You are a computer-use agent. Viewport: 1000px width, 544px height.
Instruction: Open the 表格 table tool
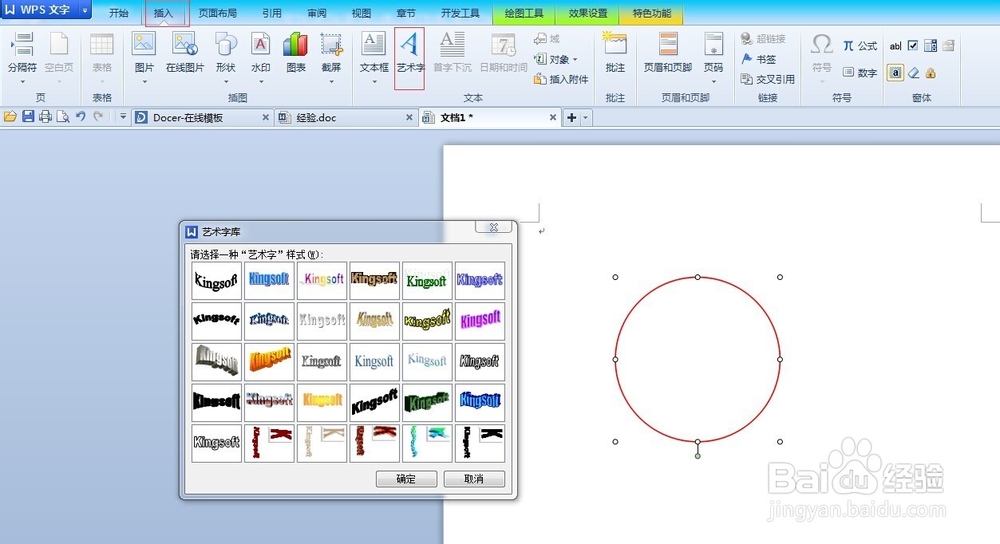click(101, 45)
